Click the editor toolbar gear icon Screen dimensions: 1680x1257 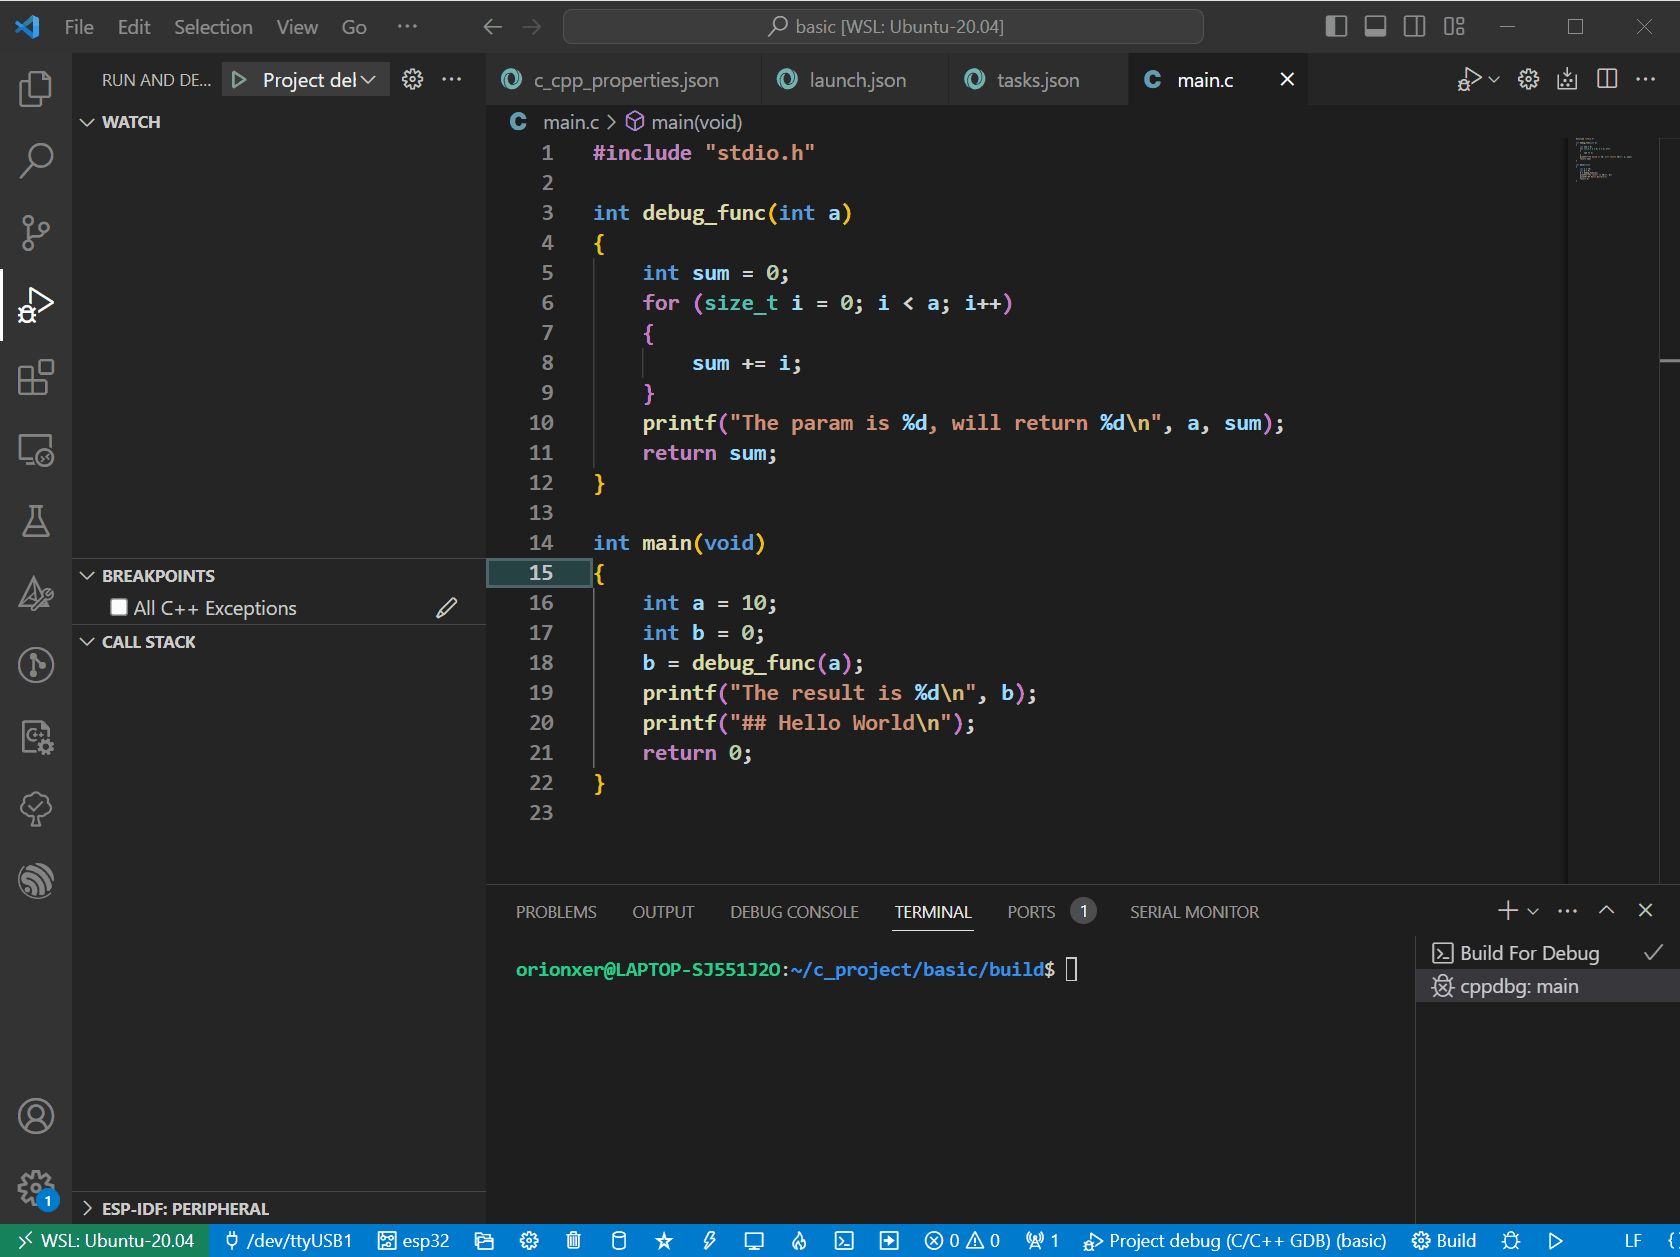coord(1528,79)
